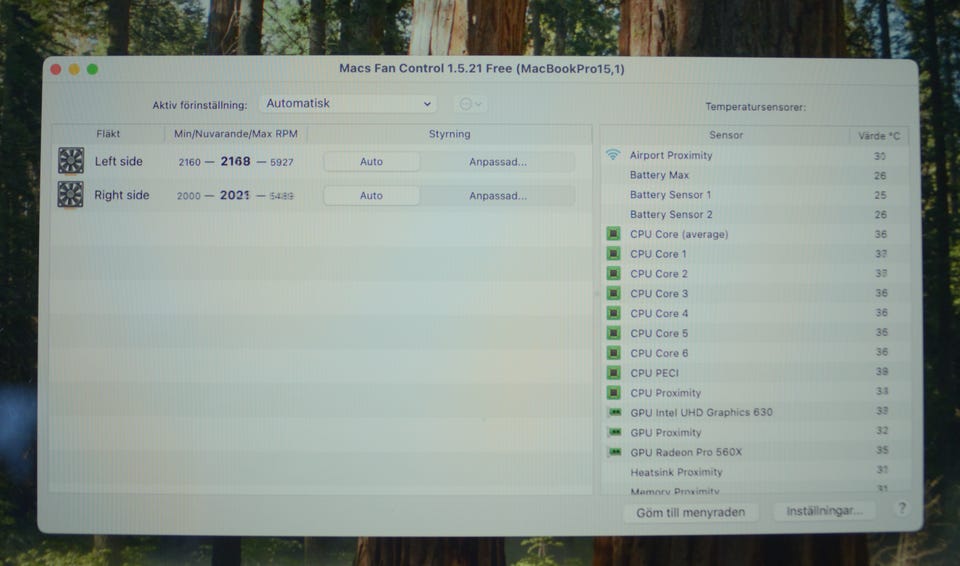Click the Min/Nuvarande/Max RPM column header
Screen dimensions: 960x566
pyautogui.click(x=236, y=134)
